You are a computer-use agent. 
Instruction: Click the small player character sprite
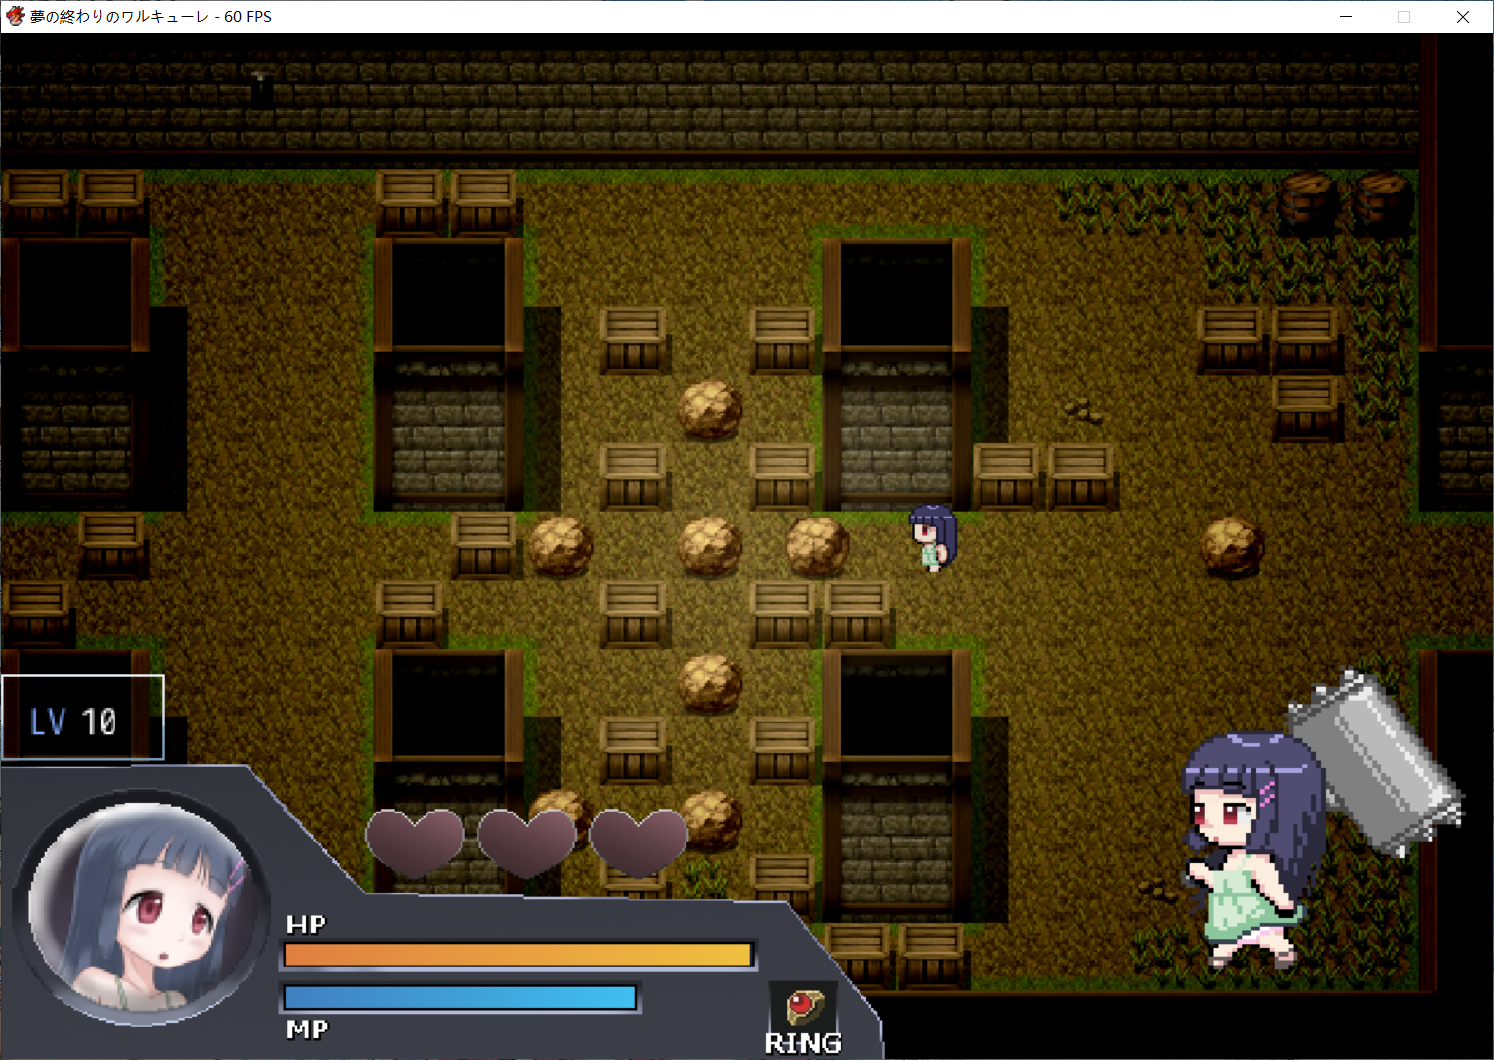tap(932, 538)
